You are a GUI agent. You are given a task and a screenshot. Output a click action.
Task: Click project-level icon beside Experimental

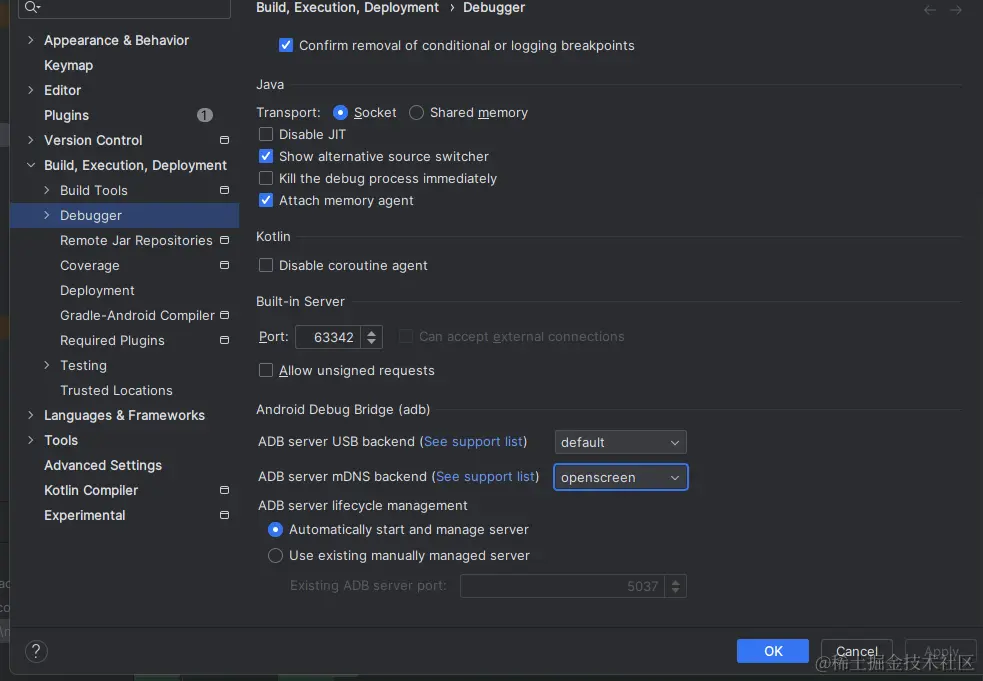pyautogui.click(x=224, y=515)
